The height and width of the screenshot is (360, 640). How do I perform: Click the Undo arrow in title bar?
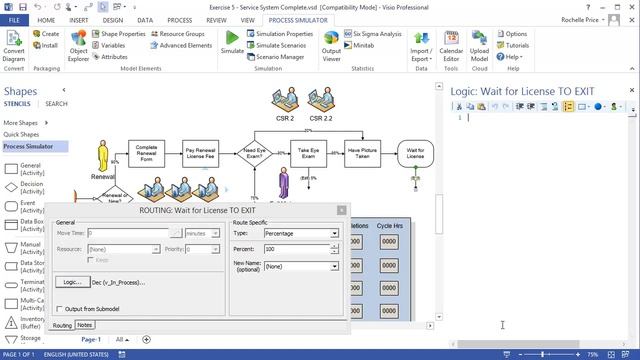pyautogui.click(x=38, y=7)
